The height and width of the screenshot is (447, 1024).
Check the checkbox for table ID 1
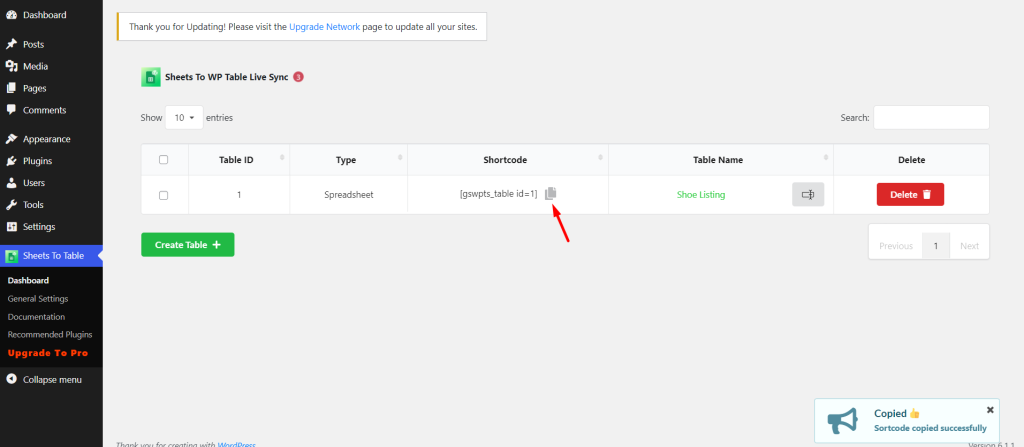[x=164, y=195]
